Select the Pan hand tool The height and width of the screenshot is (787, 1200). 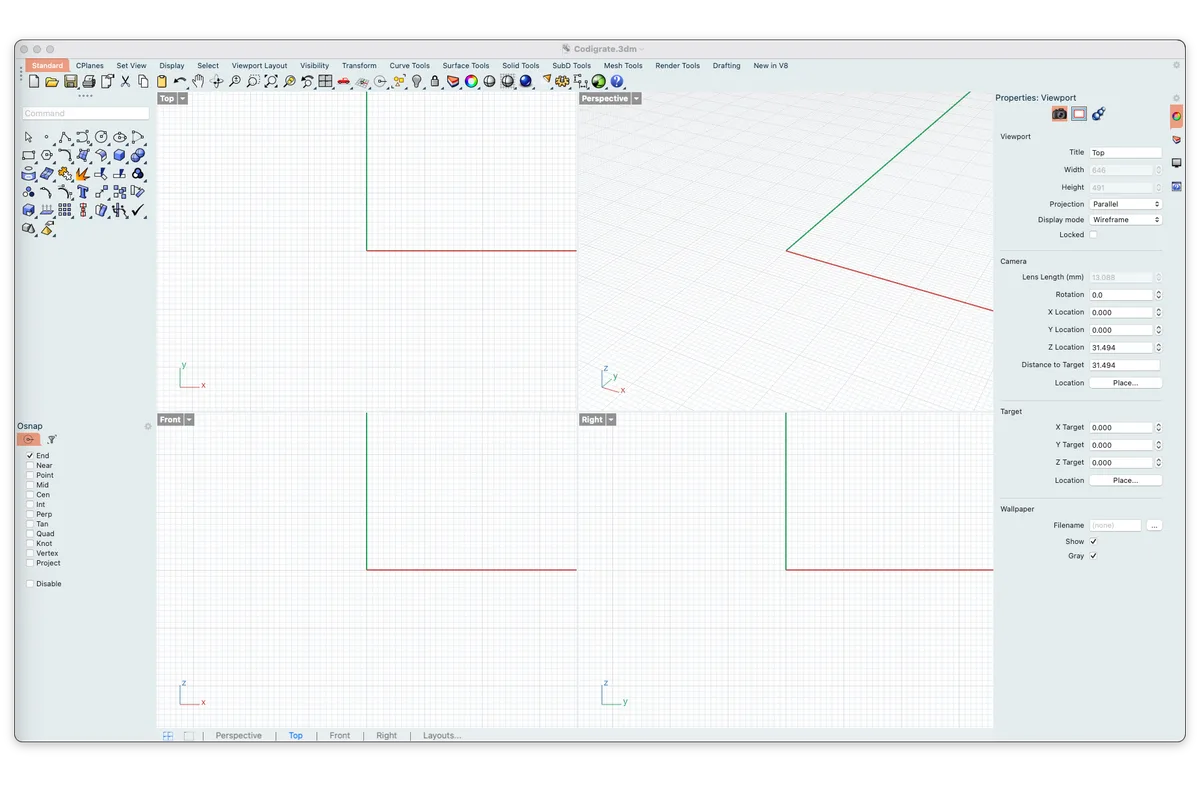[198, 81]
